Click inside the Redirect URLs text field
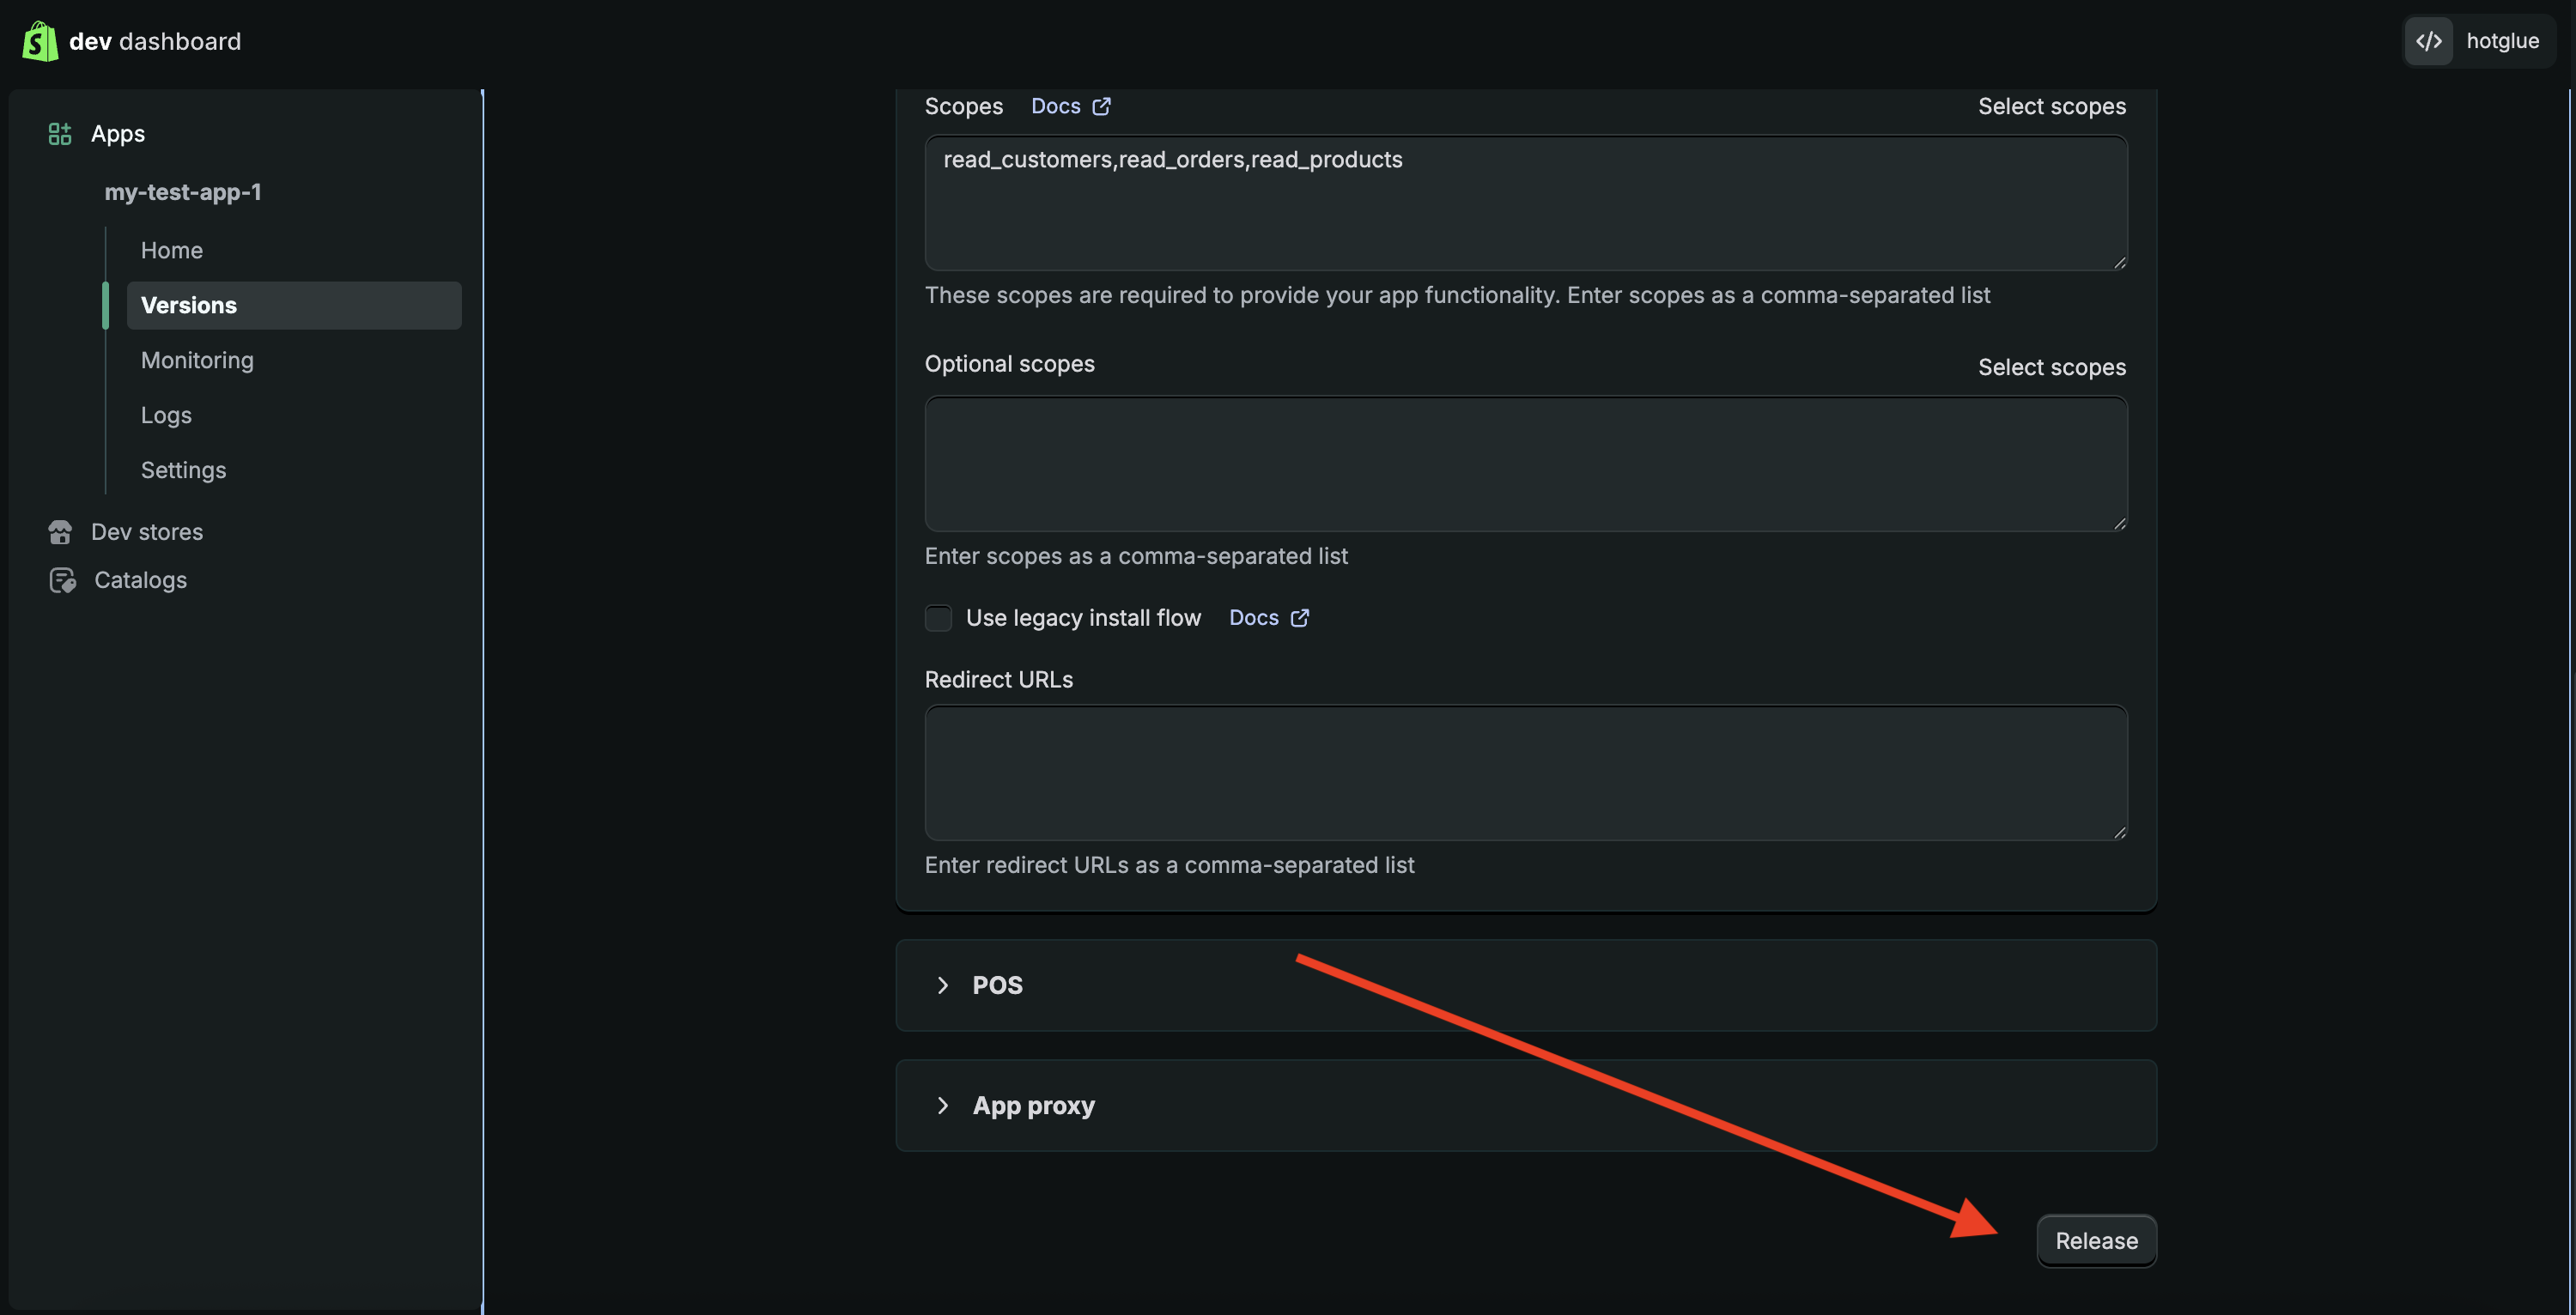 (1525, 772)
